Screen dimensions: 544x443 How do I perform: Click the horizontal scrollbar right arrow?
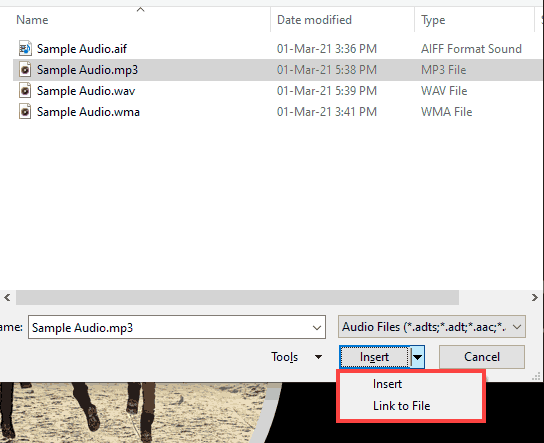(x=535, y=297)
